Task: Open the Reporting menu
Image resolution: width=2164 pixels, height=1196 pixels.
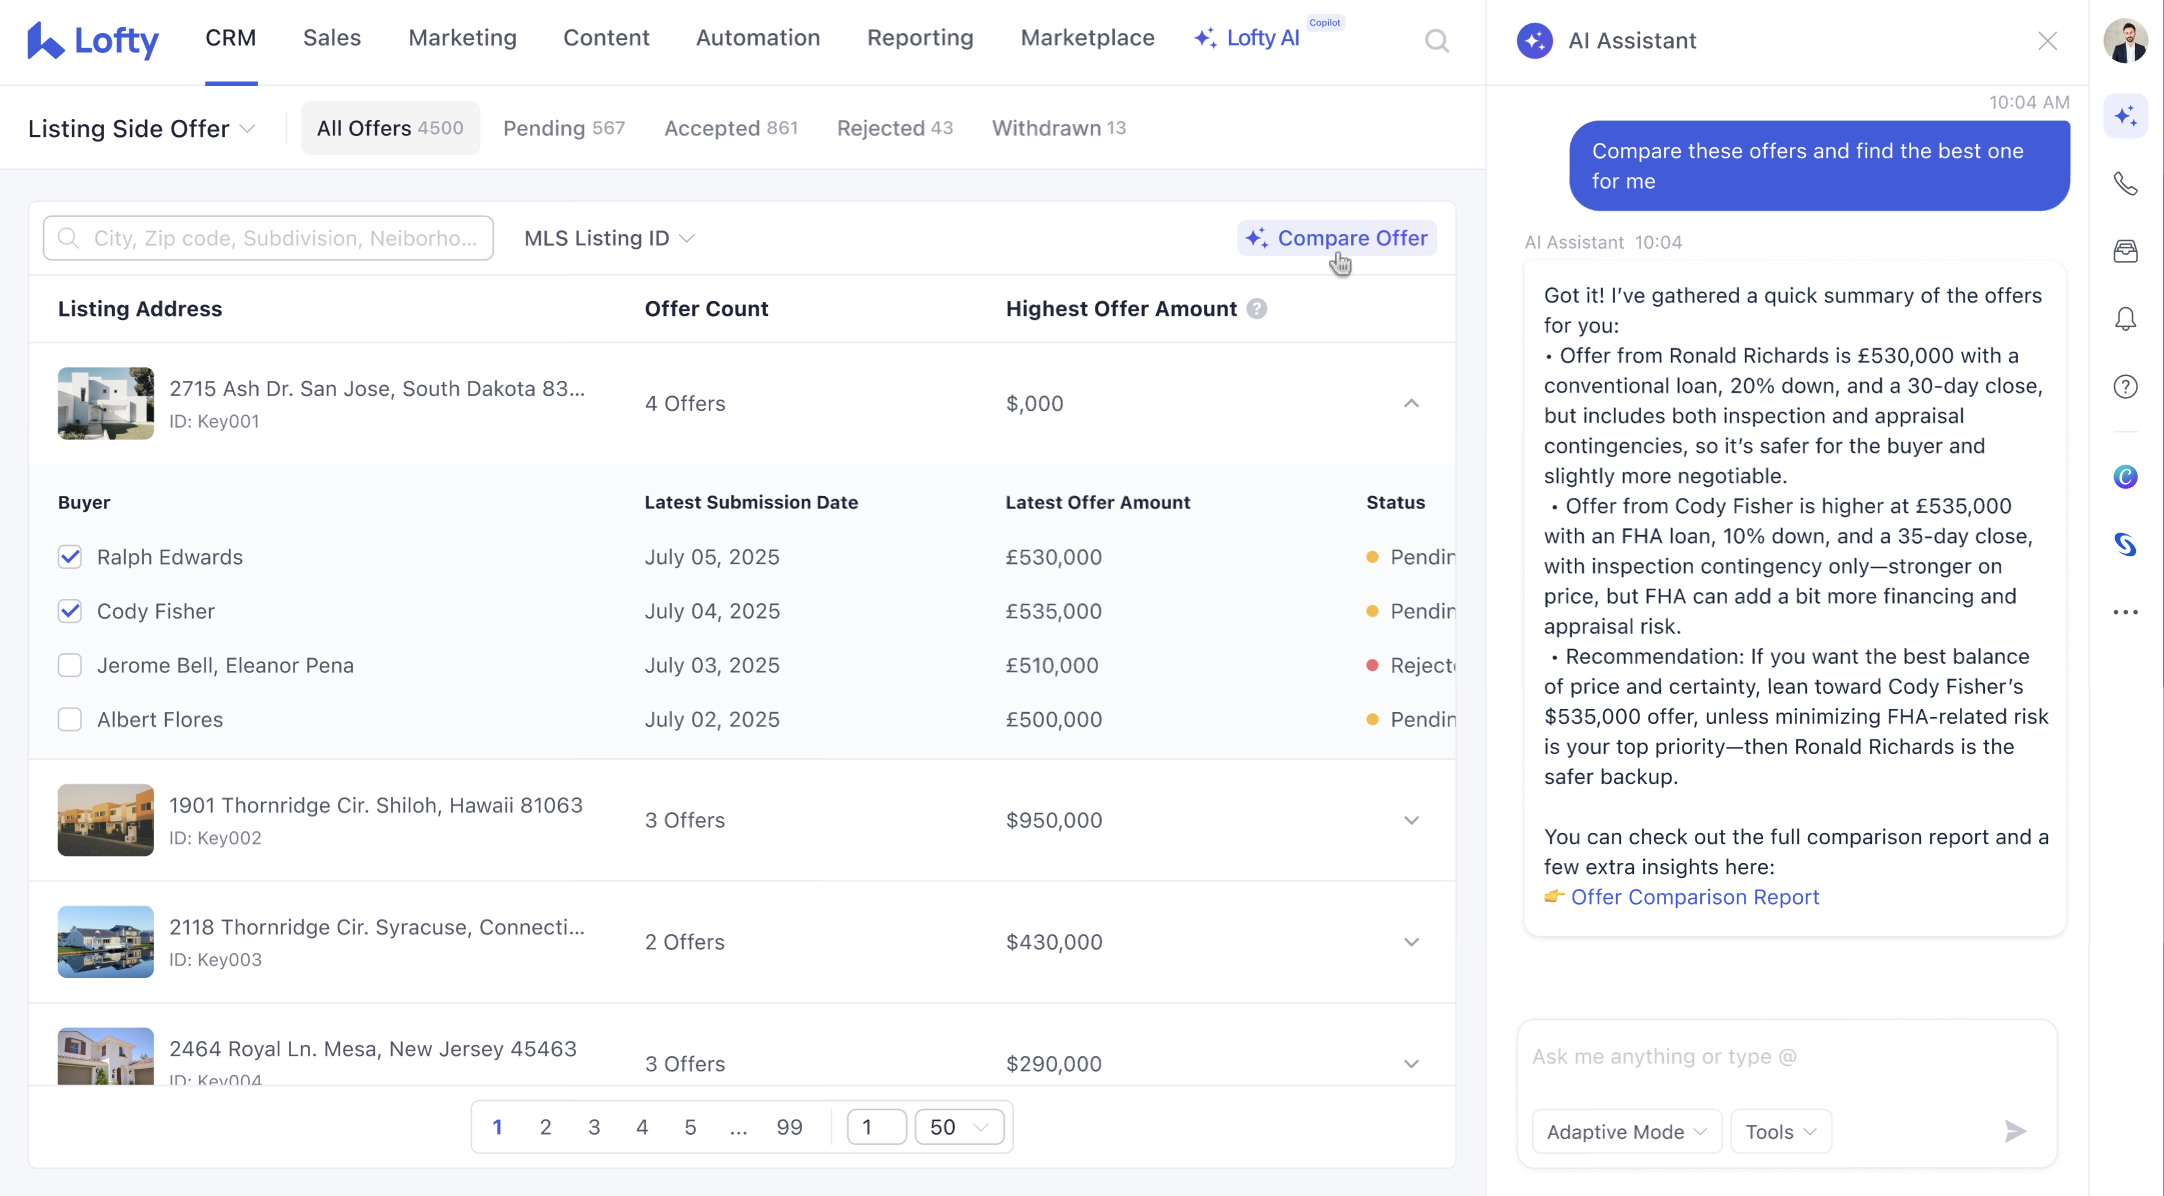Action: point(920,38)
